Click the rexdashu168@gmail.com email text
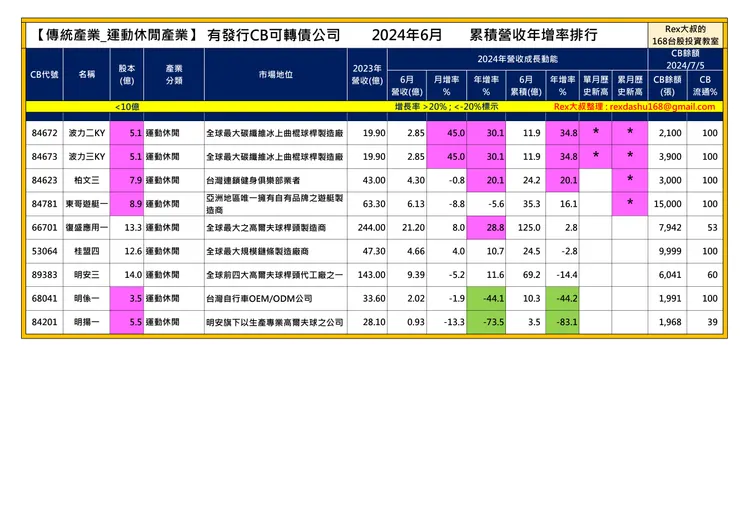 tap(662, 107)
